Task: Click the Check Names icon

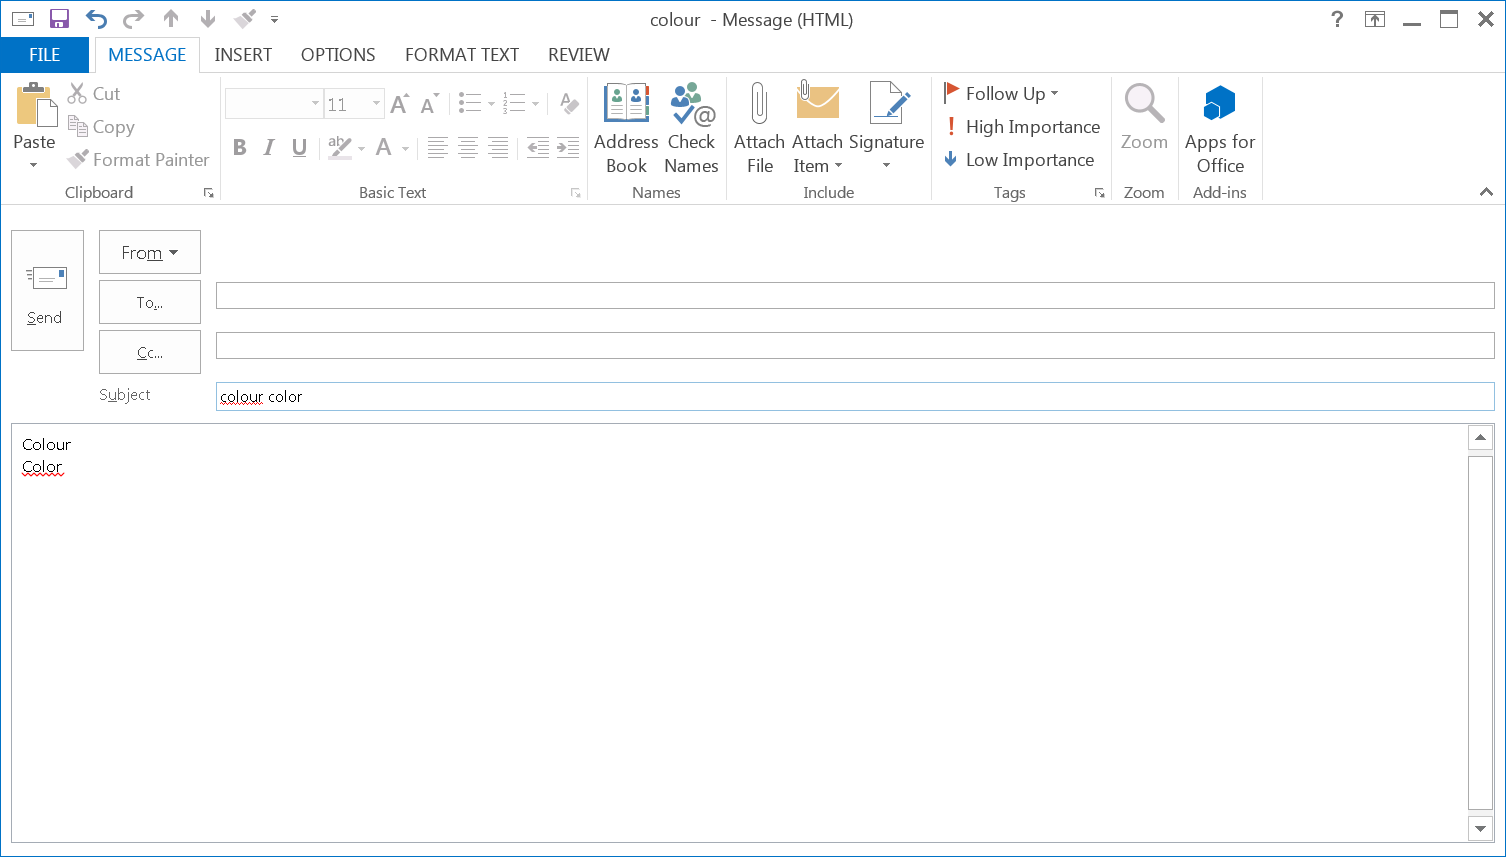Action: 691,105
